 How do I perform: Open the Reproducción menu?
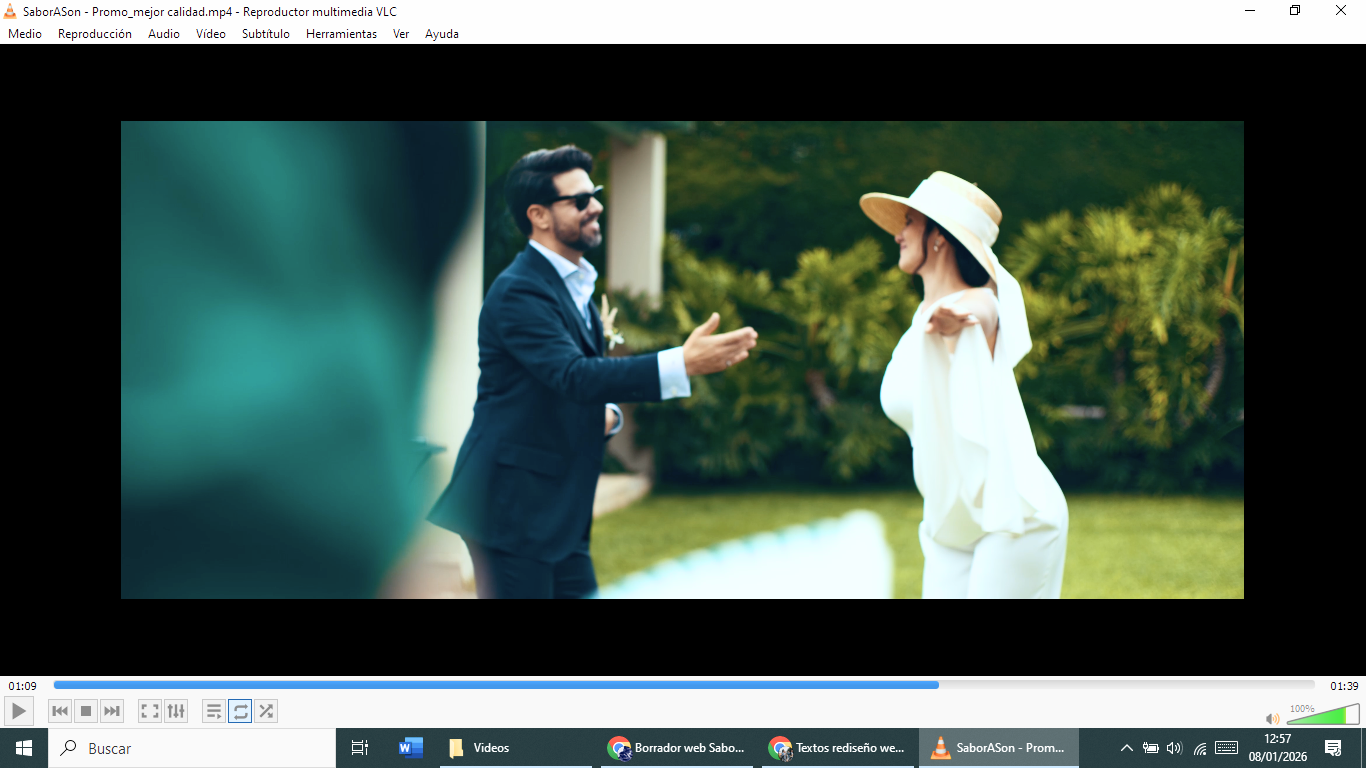click(x=94, y=33)
